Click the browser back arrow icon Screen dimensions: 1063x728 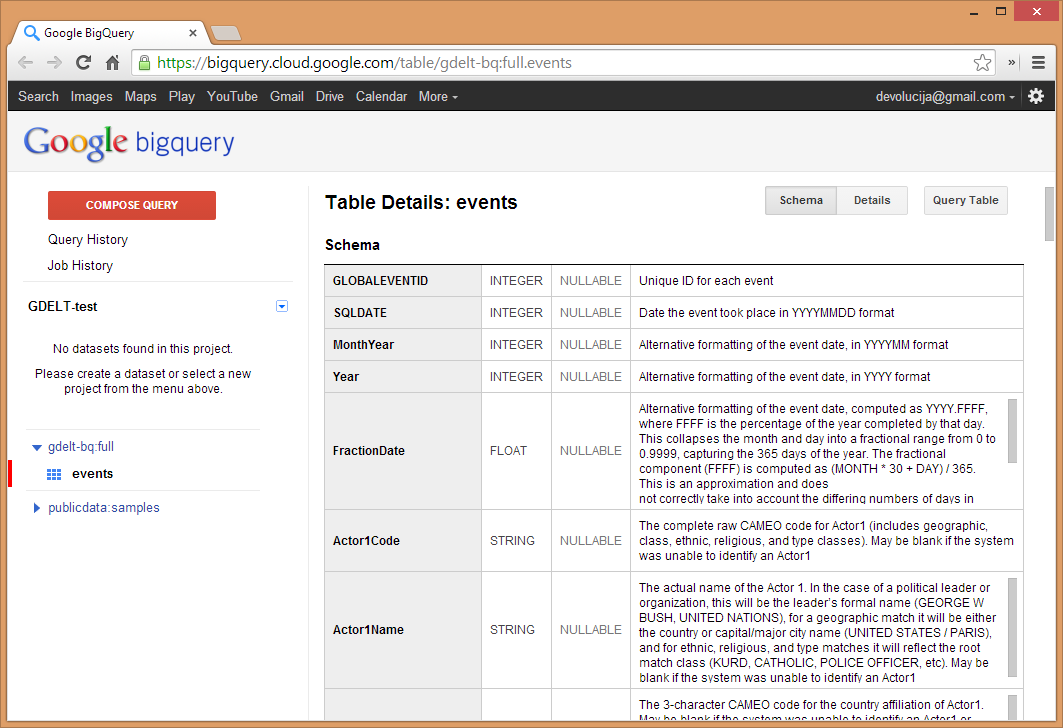coord(26,62)
